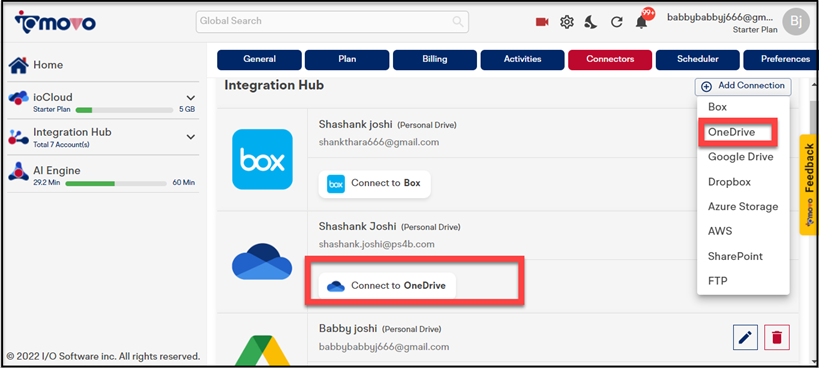Open the Scheduler tab
The image size is (819, 368).
click(x=698, y=60)
